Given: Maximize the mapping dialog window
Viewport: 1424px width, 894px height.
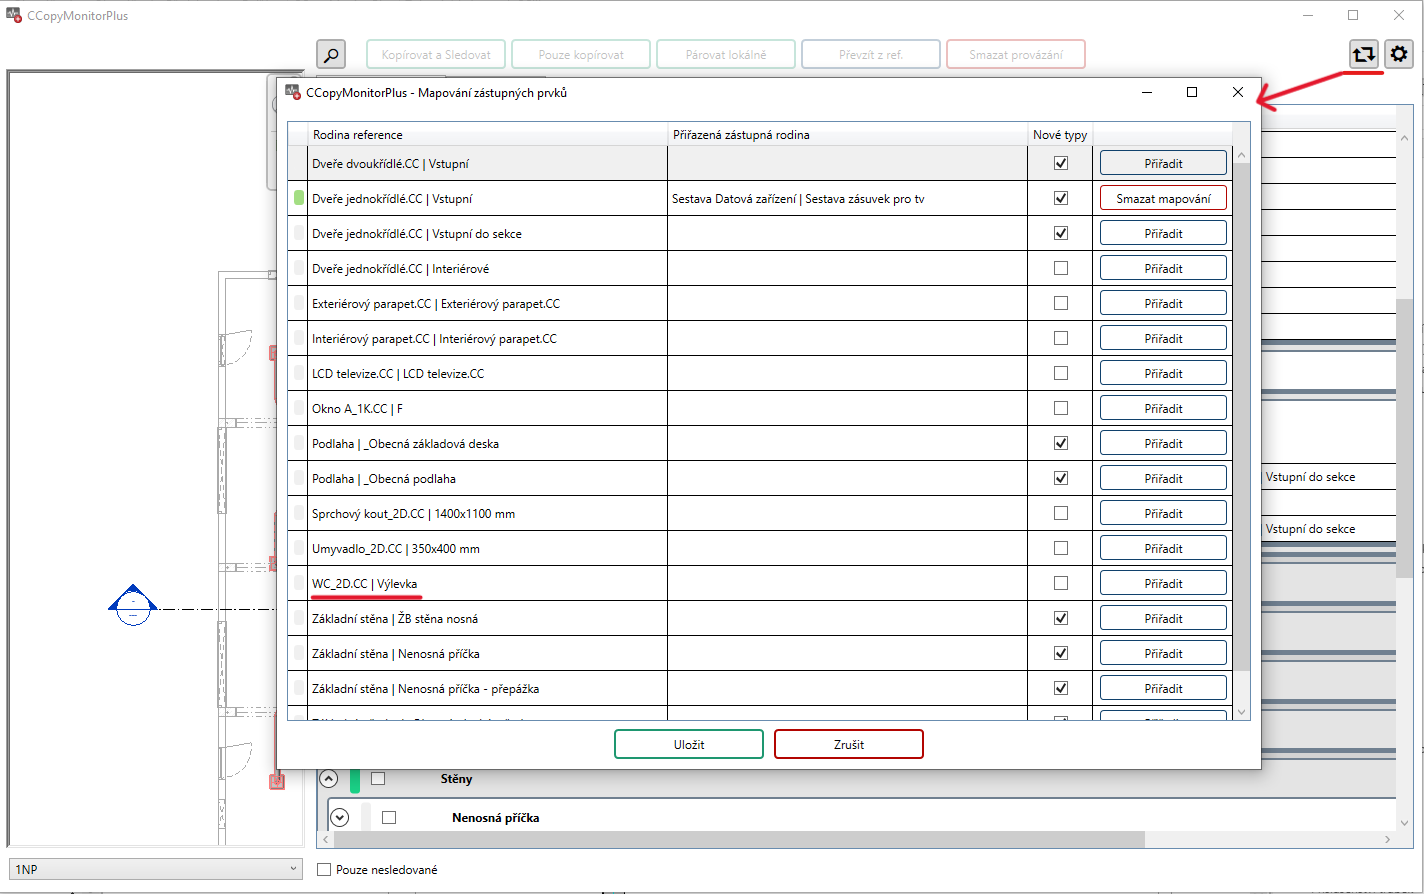Looking at the screenshot, I should (x=1191, y=92).
